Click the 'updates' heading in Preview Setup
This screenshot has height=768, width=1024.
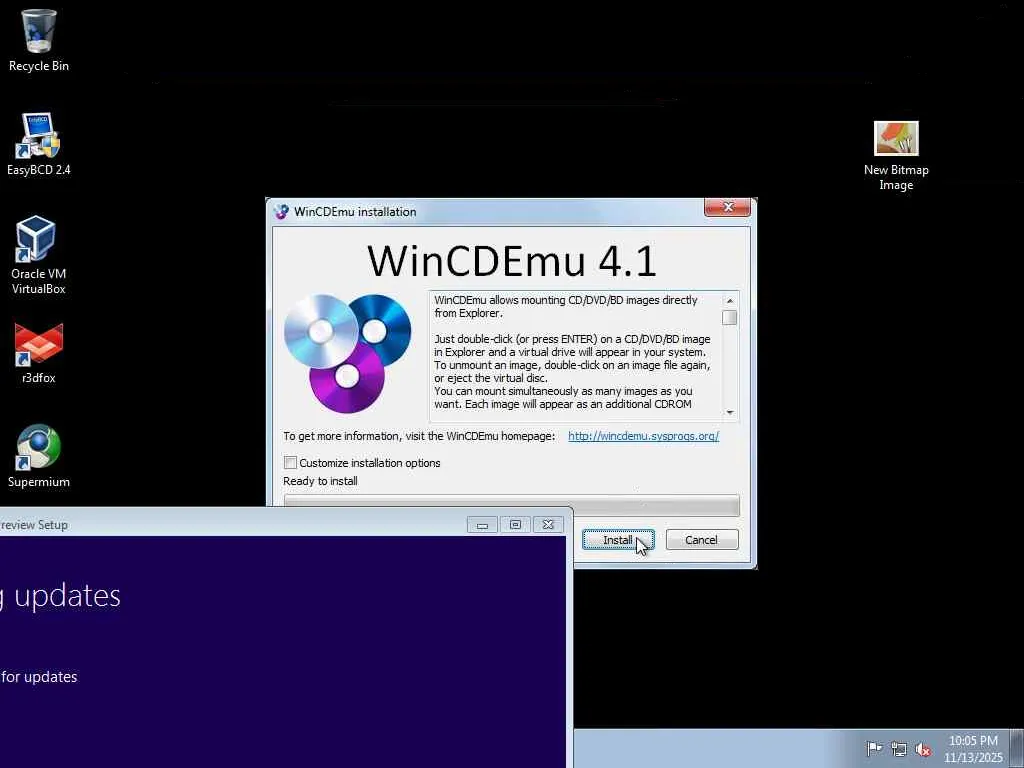tap(67, 596)
